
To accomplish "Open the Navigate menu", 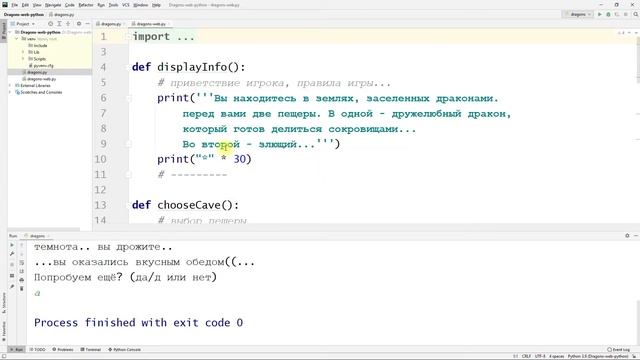I will [x=53, y=5].
